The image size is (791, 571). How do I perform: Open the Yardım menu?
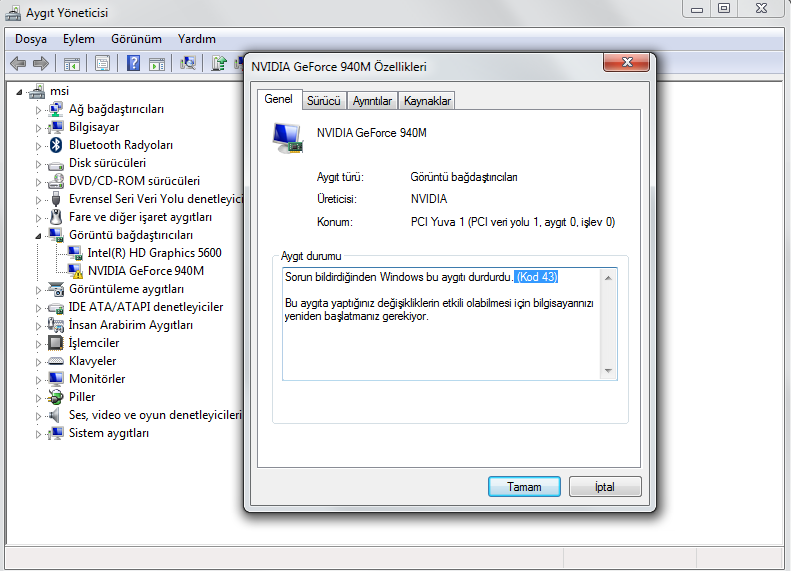(x=197, y=39)
